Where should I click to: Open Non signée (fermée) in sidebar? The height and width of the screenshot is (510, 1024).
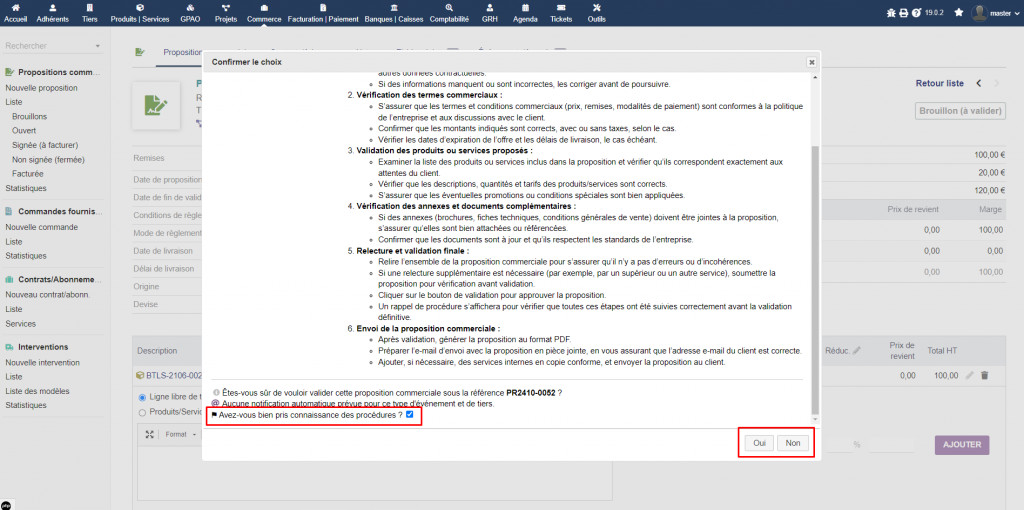tap(48, 159)
